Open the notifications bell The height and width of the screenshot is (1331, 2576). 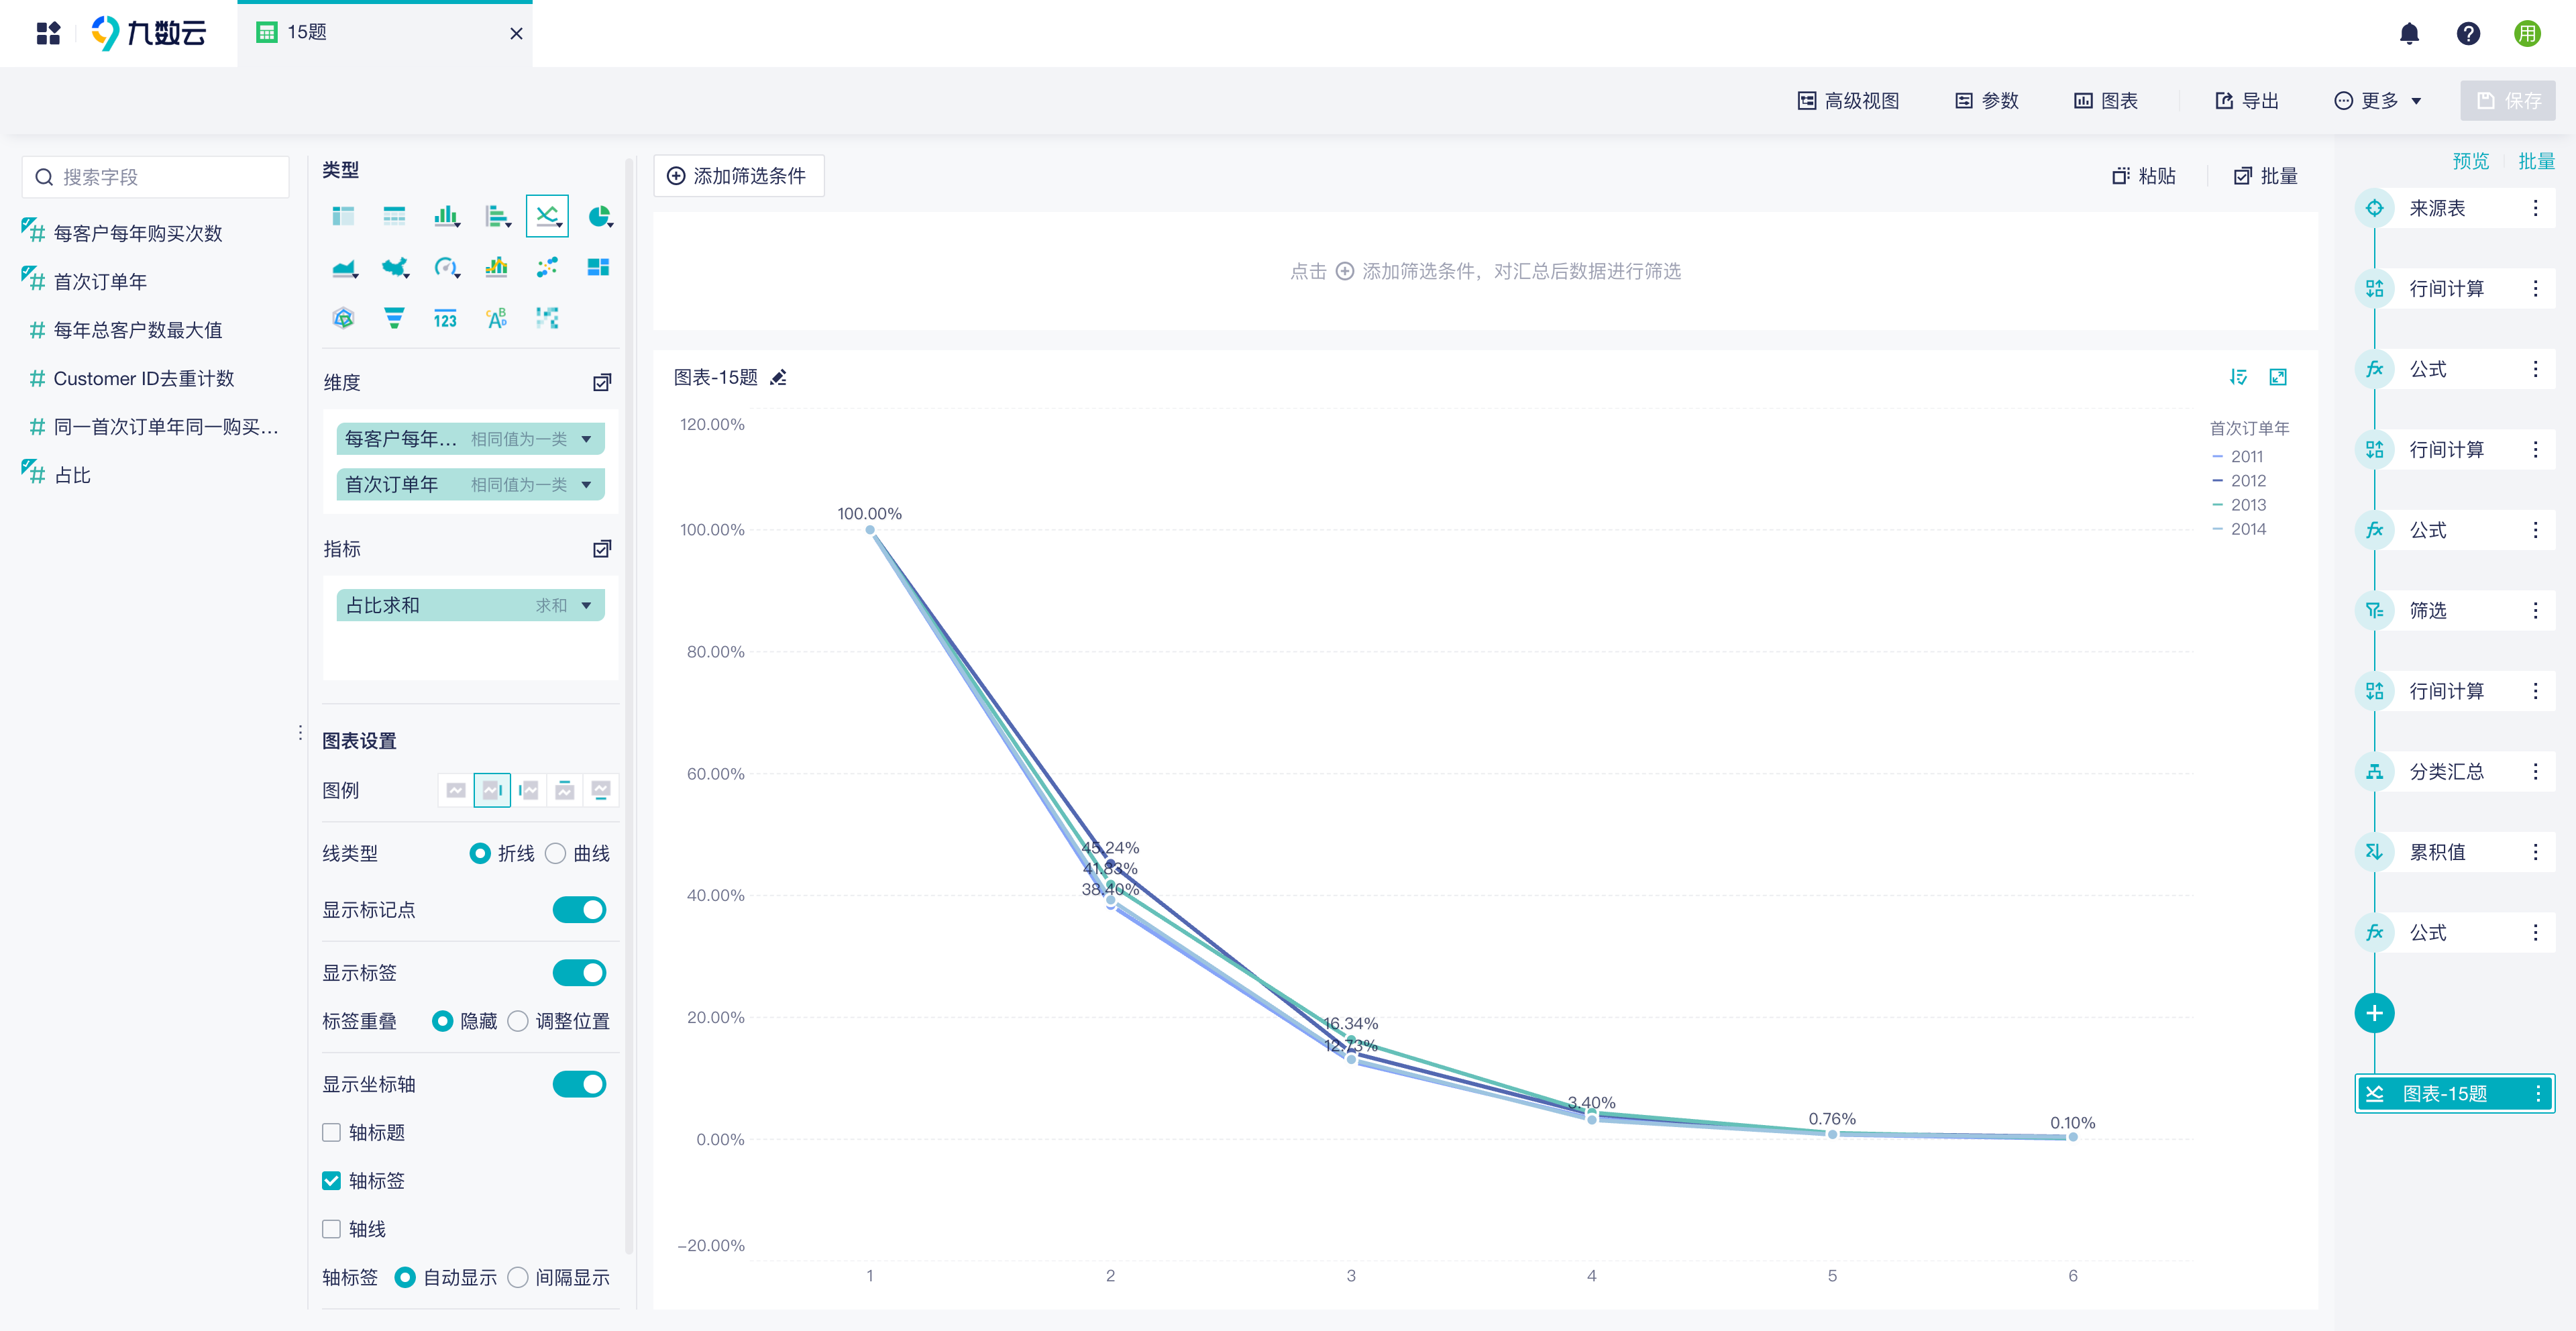[x=2409, y=33]
